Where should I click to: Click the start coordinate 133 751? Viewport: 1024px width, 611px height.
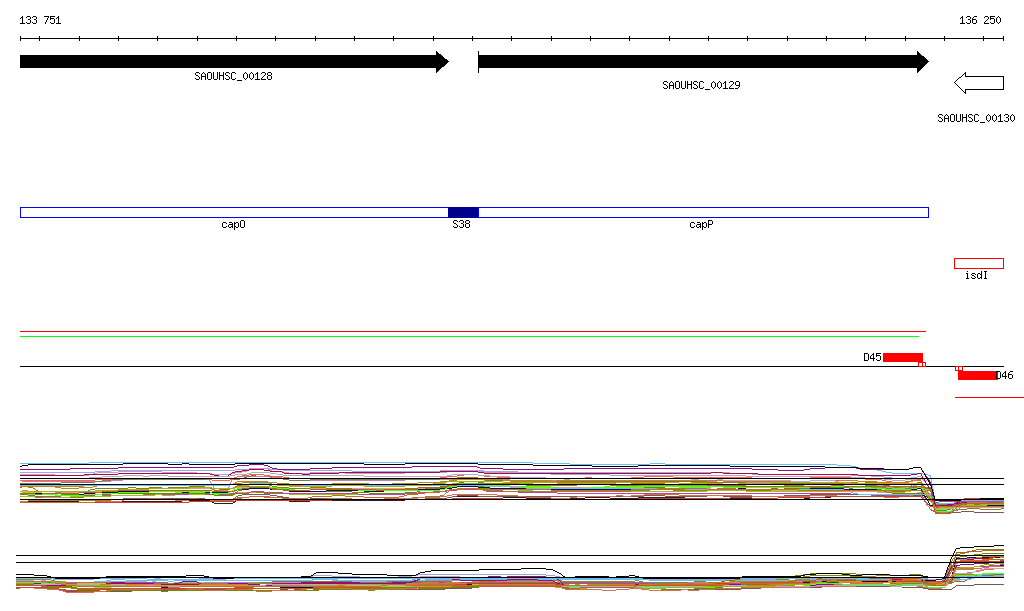(x=41, y=20)
